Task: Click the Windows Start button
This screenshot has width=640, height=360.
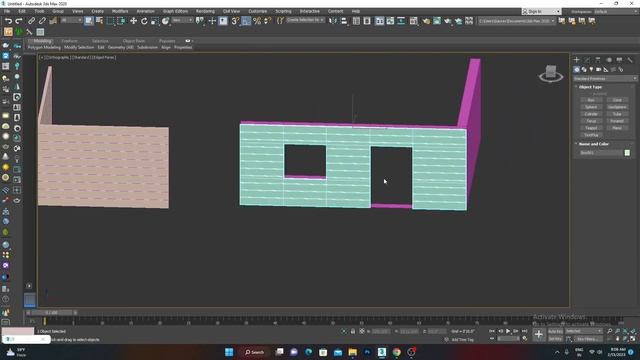Action: 229,352
